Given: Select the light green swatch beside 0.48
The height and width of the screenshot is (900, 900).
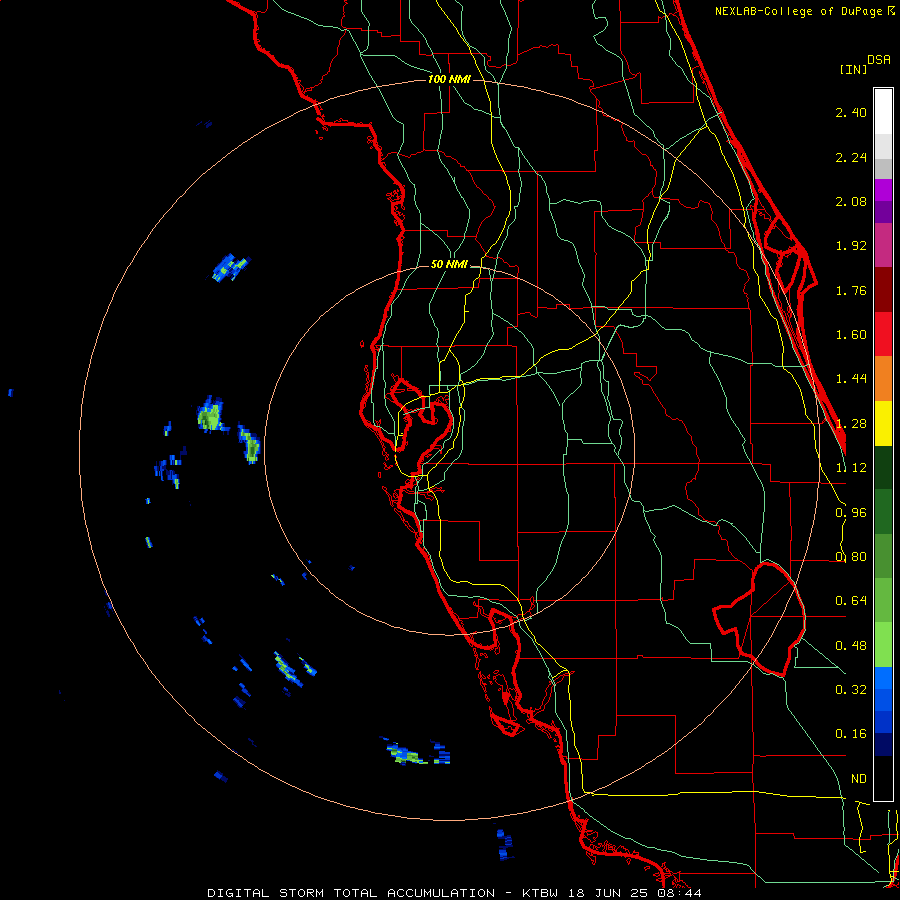Looking at the screenshot, I should point(883,645).
